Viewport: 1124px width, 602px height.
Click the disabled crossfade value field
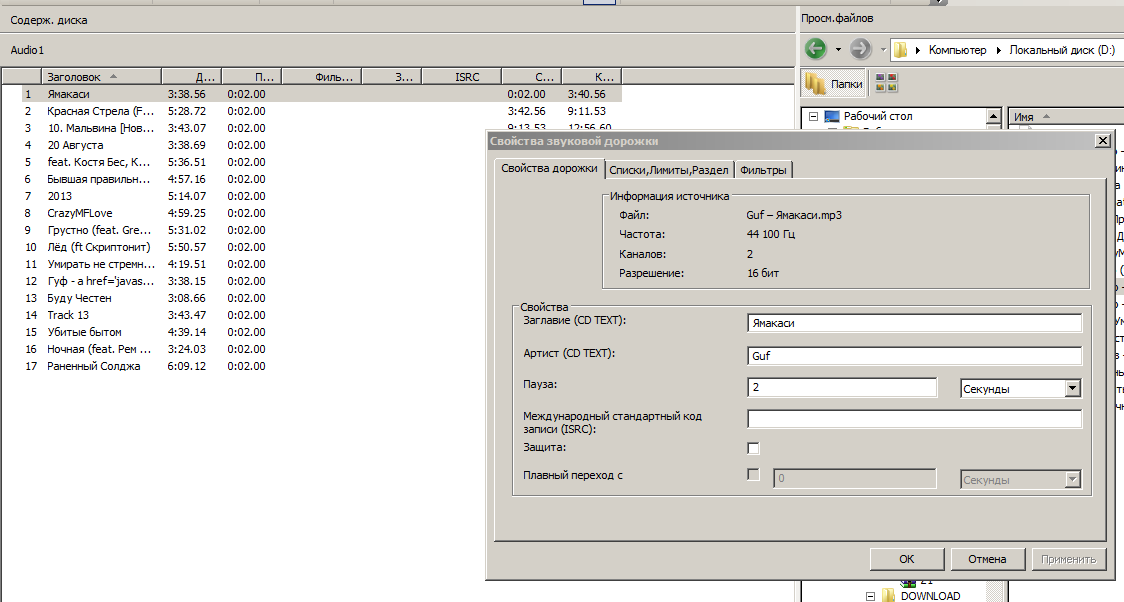854,479
